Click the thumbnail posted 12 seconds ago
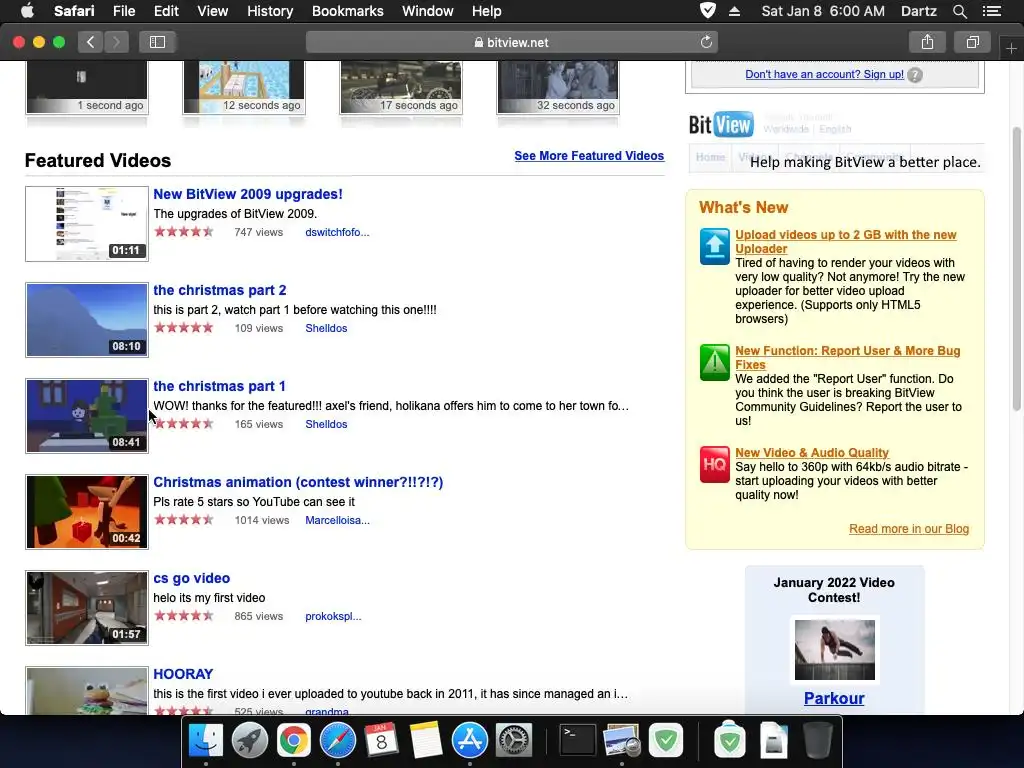The image size is (1024, 768). pos(244,87)
